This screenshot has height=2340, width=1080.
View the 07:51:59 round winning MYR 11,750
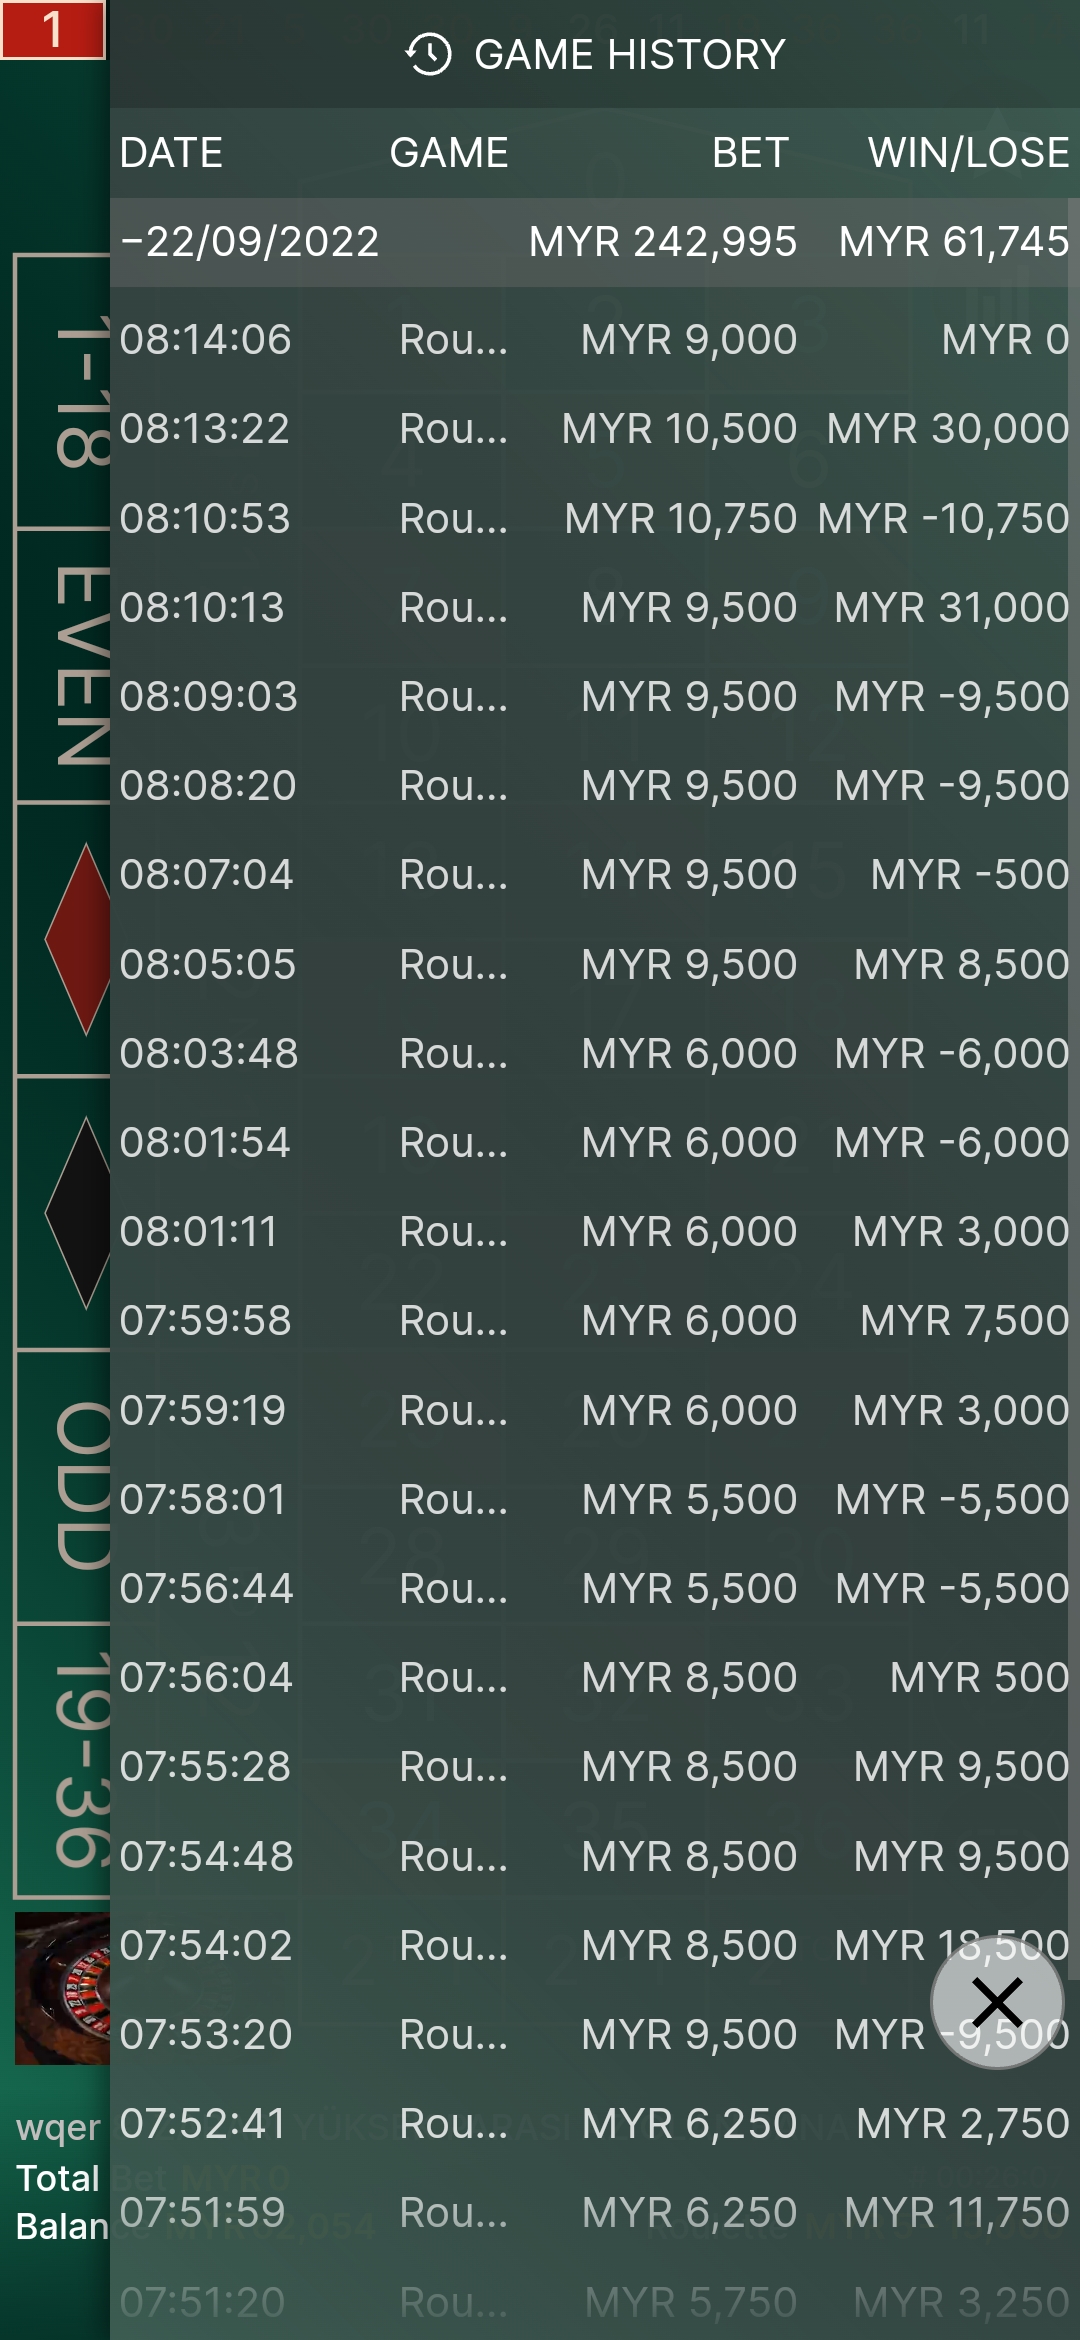[594, 2212]
